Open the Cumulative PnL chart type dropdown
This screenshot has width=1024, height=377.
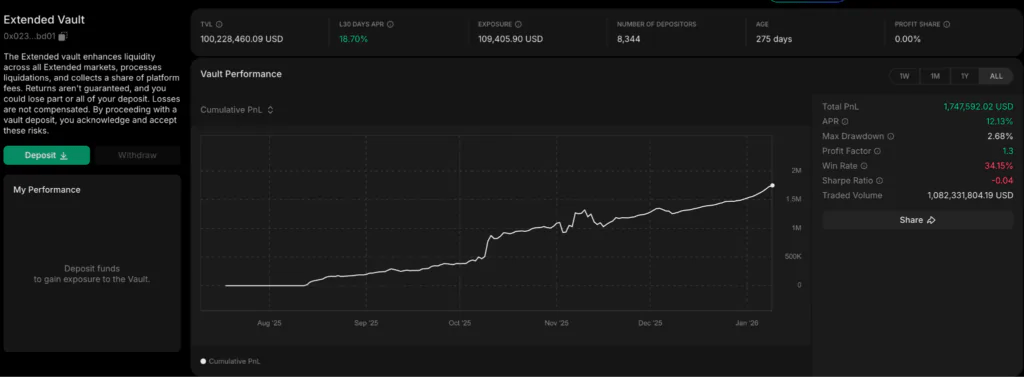click(236, 110)
